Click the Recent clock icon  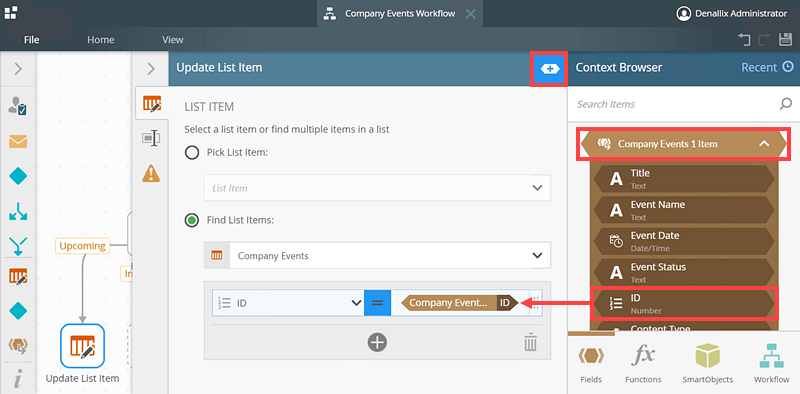click(788, 67)
